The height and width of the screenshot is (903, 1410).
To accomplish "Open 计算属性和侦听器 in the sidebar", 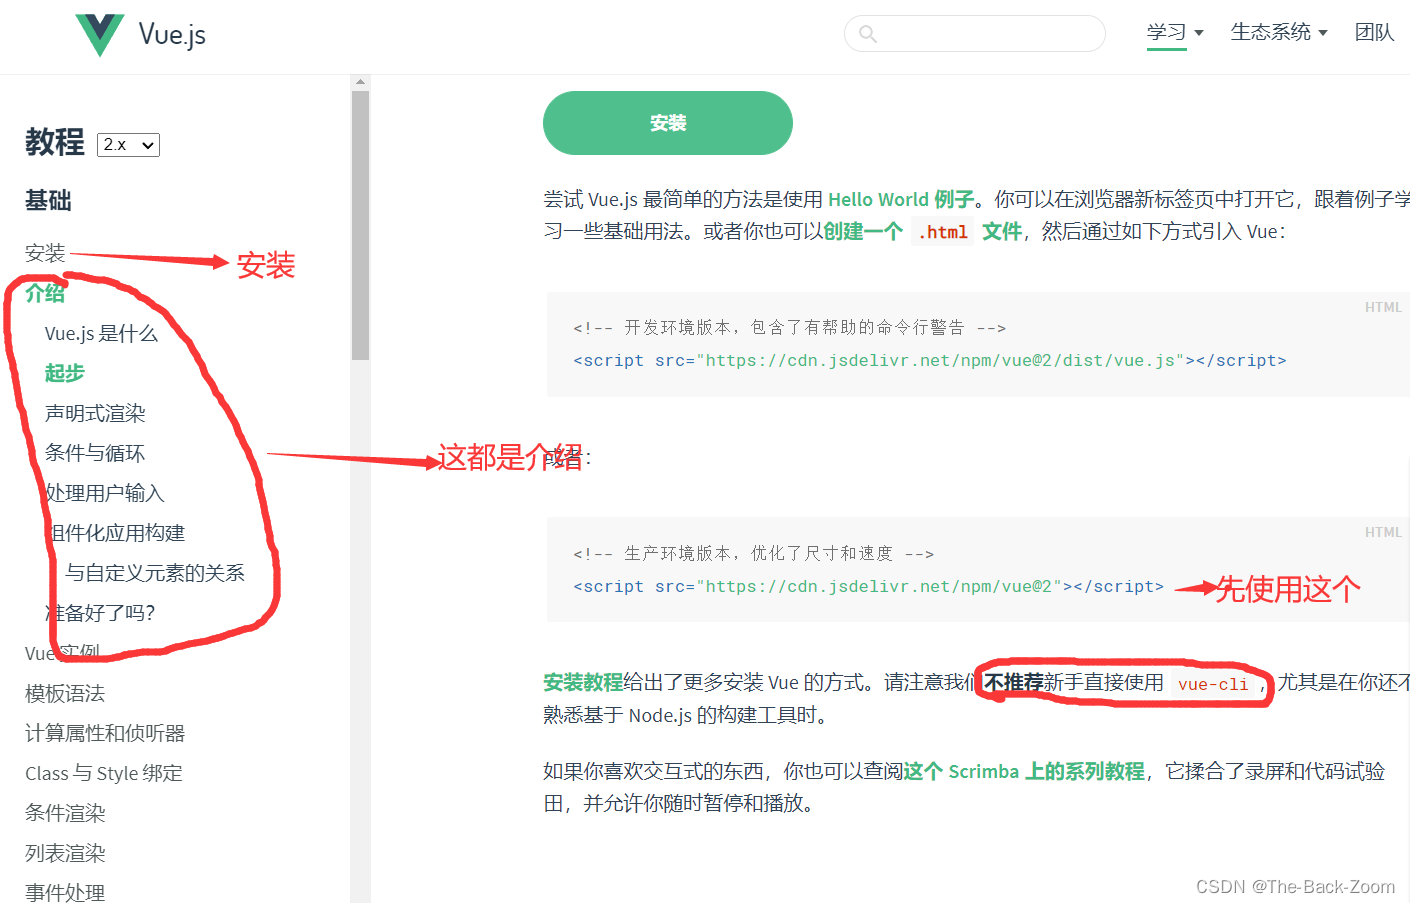I will click(x=105, y=733).
